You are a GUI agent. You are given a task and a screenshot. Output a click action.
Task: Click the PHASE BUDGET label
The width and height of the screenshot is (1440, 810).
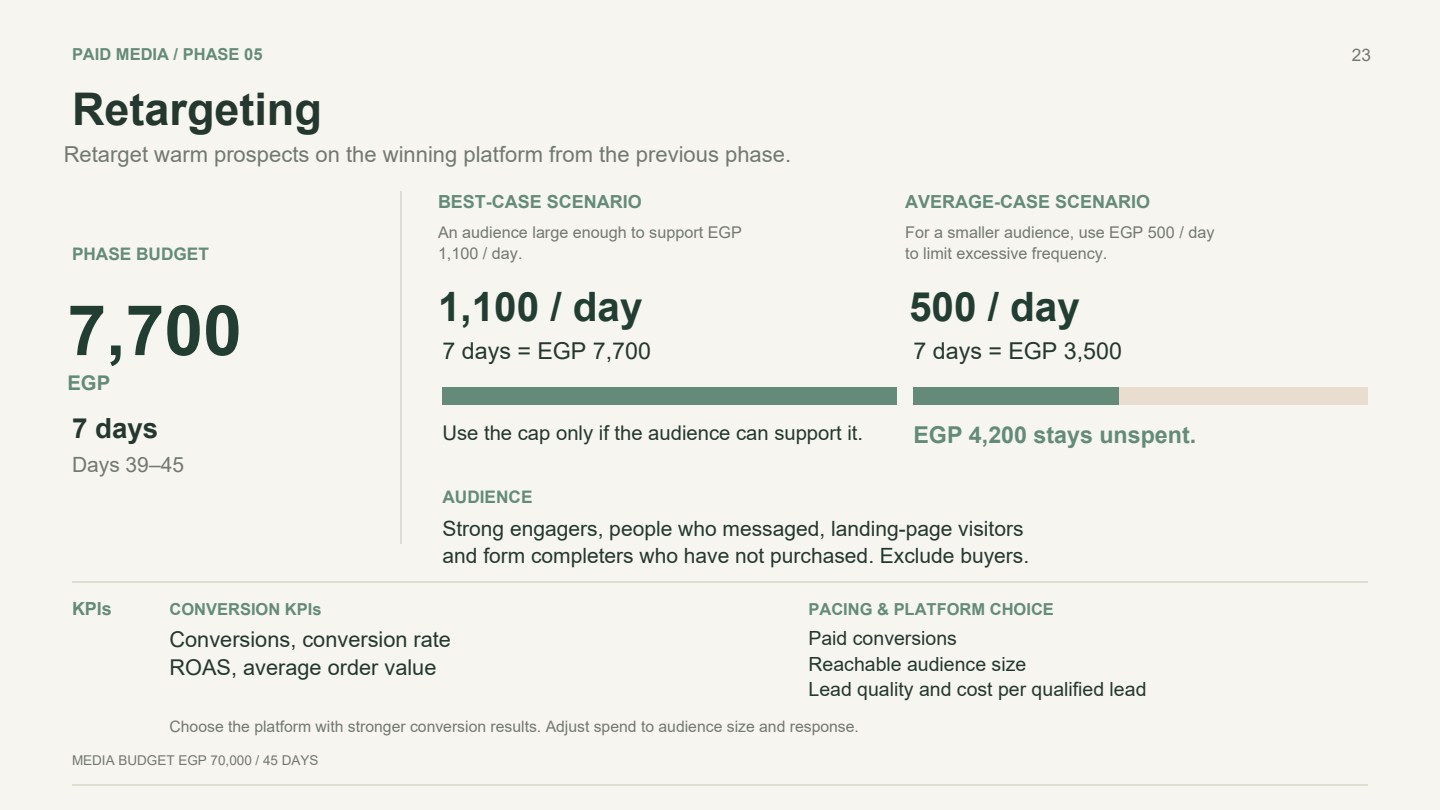click(x=140, y=254)
